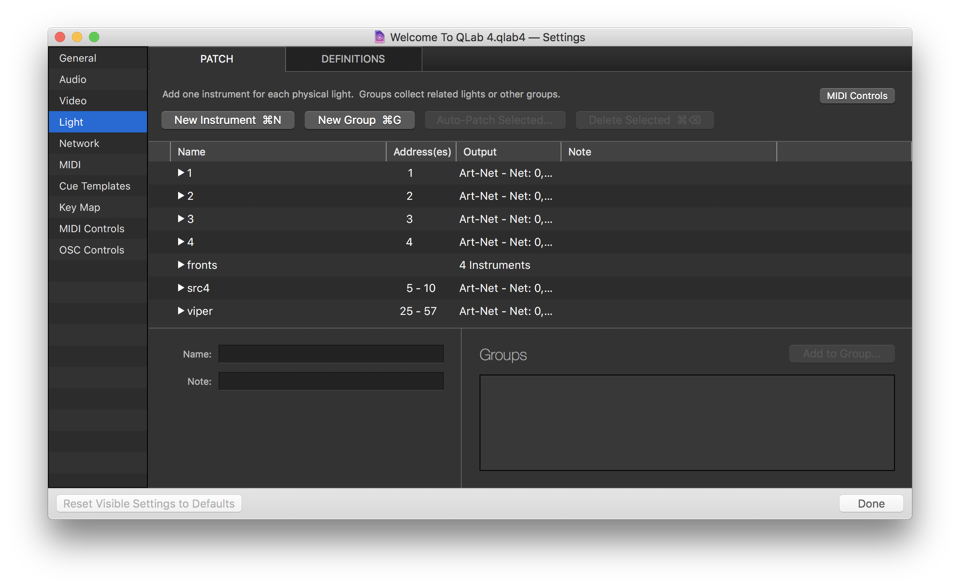
Task: Click Reset Visible Settings to Defaults
Action: point(149,504)
